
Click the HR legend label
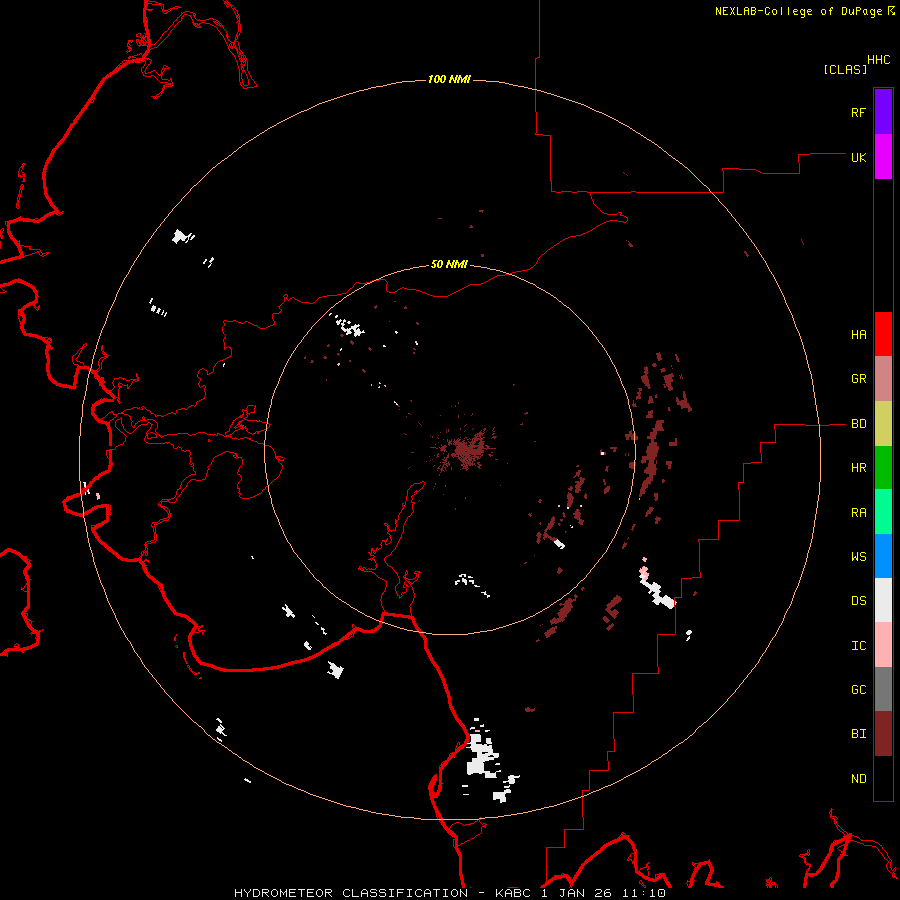point(858,468)
